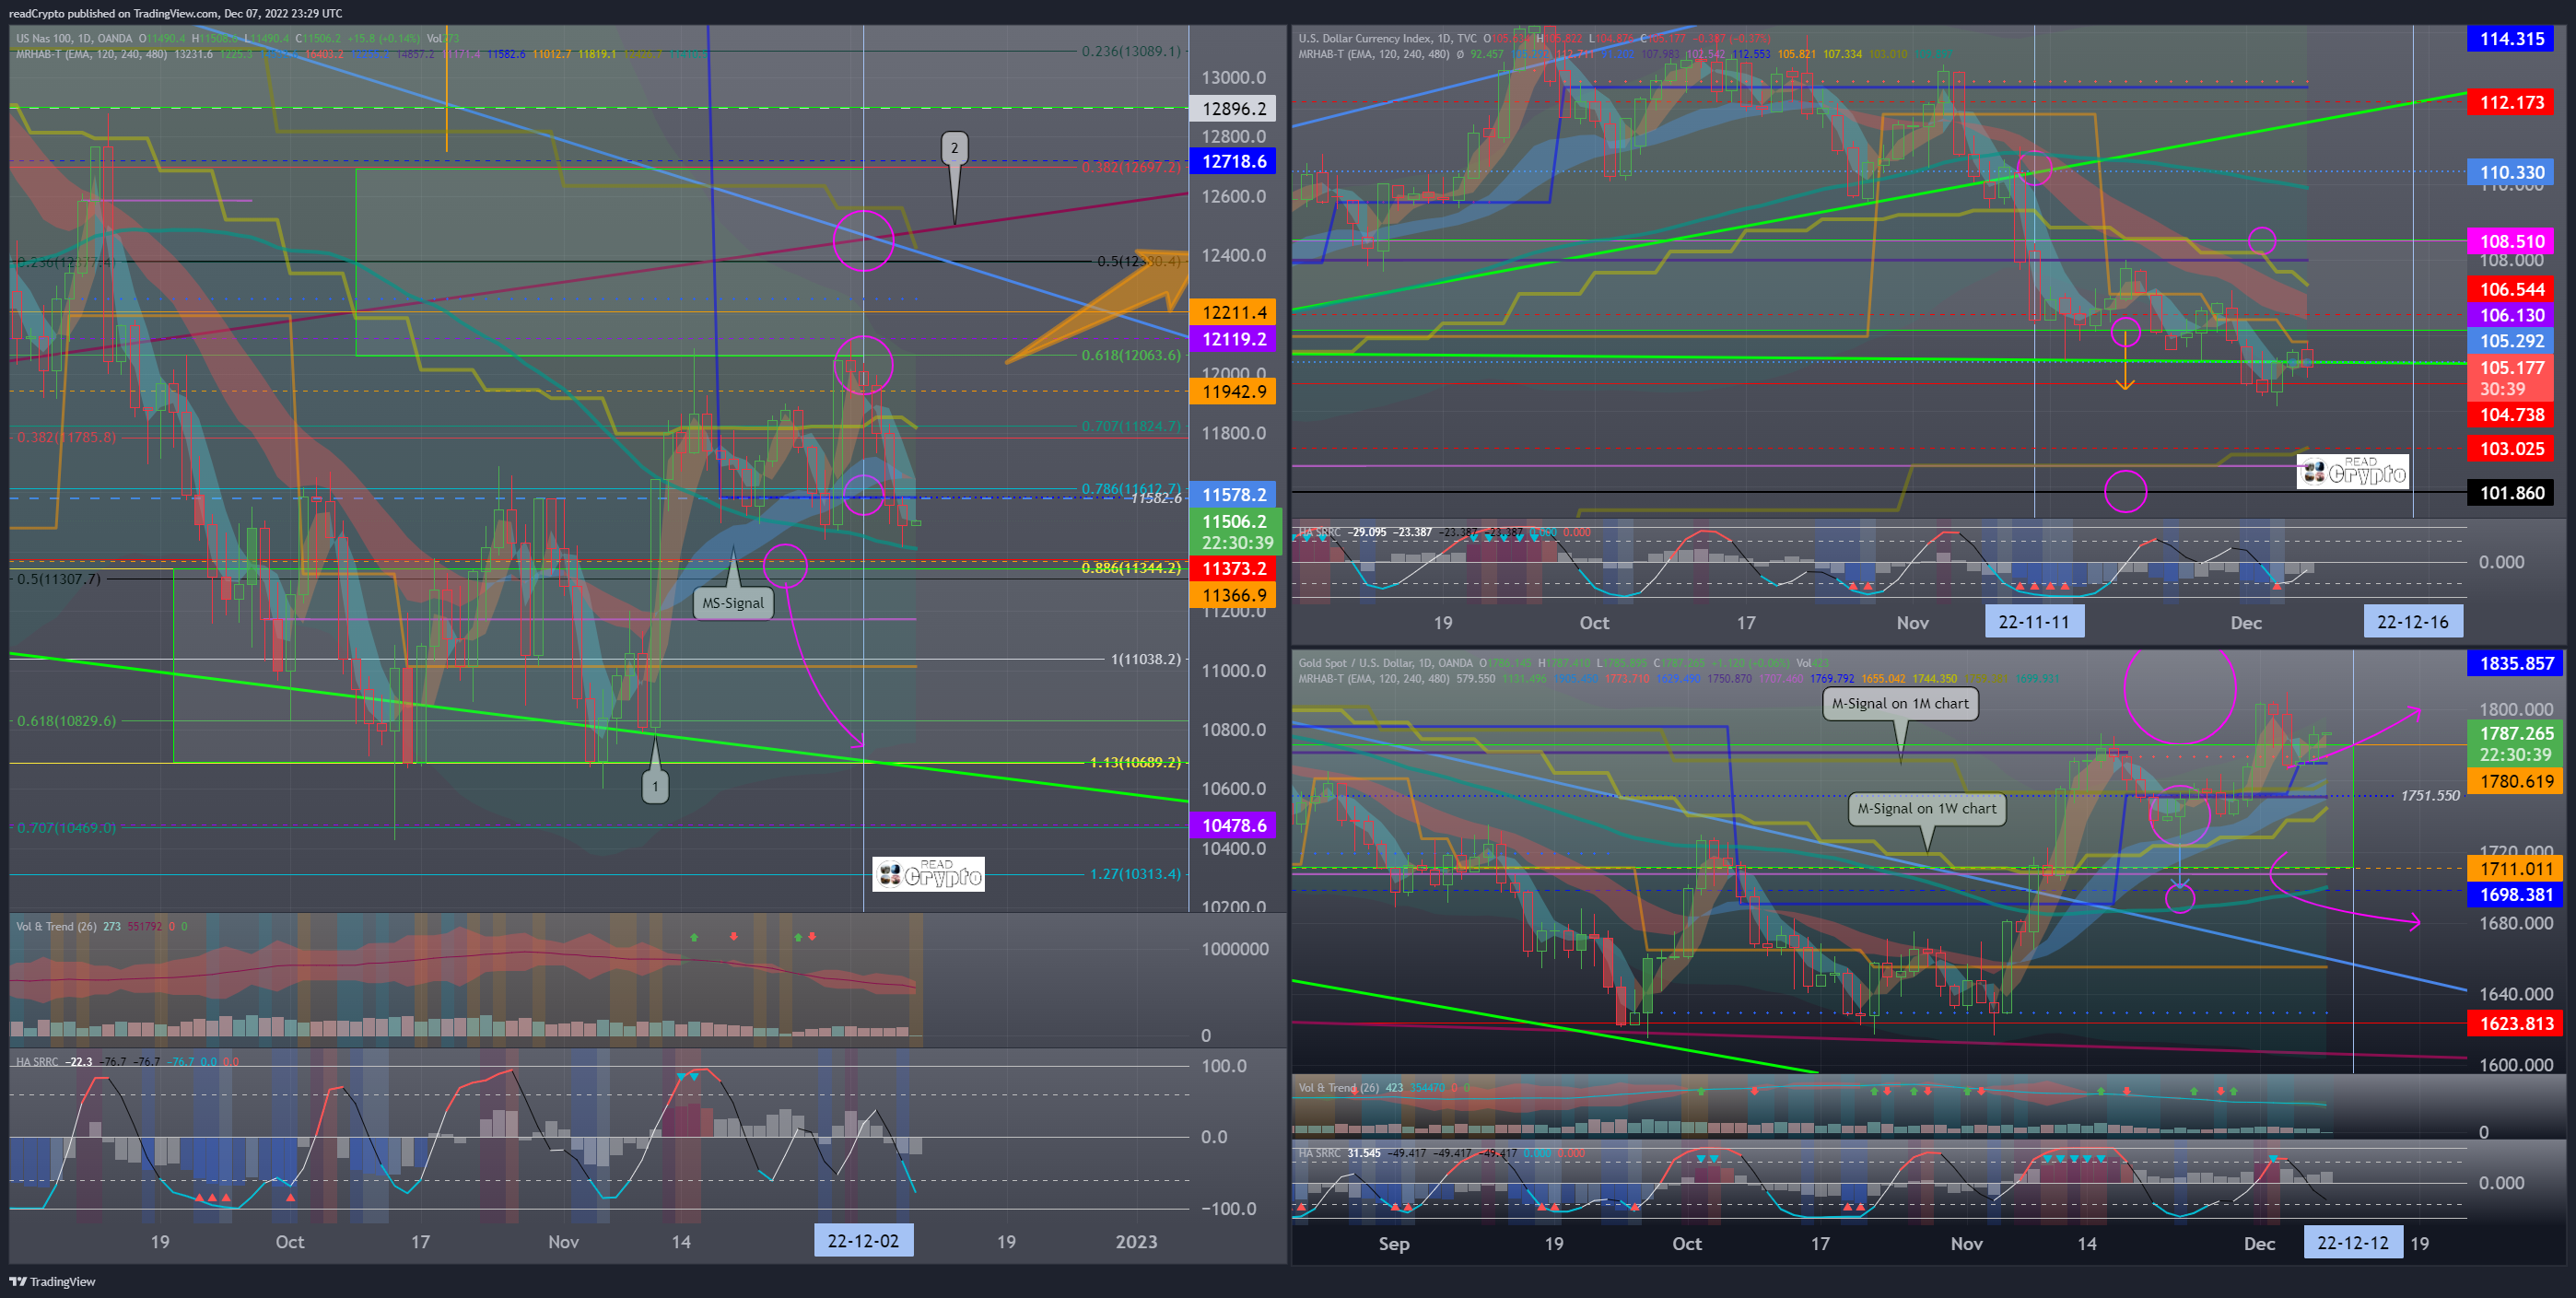This screenshot has width=2576, height=1298.
Task: Click the 0.886(11344.2) Fibonacci label
Action: 1131,568
